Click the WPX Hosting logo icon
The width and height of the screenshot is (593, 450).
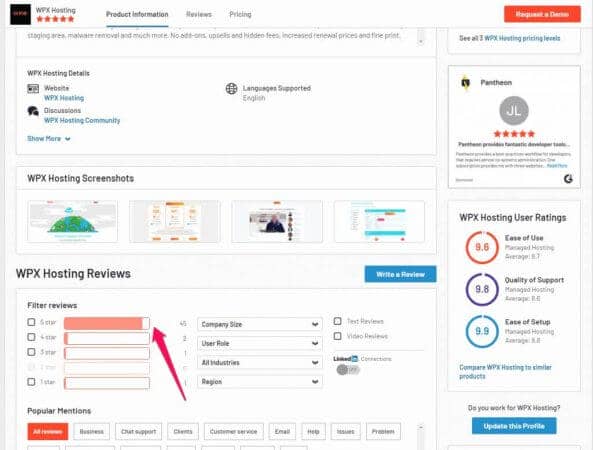(x=20, y=14)
